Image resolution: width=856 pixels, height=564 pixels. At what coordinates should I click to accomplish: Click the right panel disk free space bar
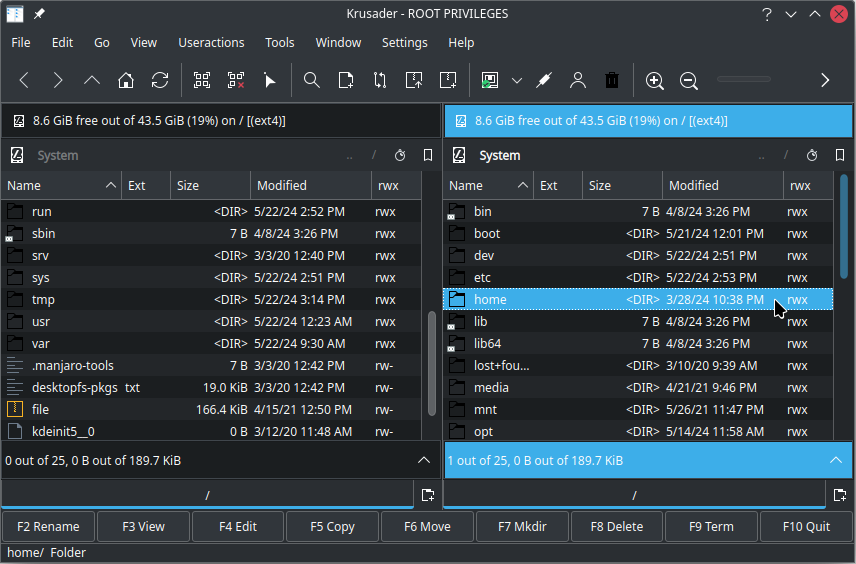[648, 121]
